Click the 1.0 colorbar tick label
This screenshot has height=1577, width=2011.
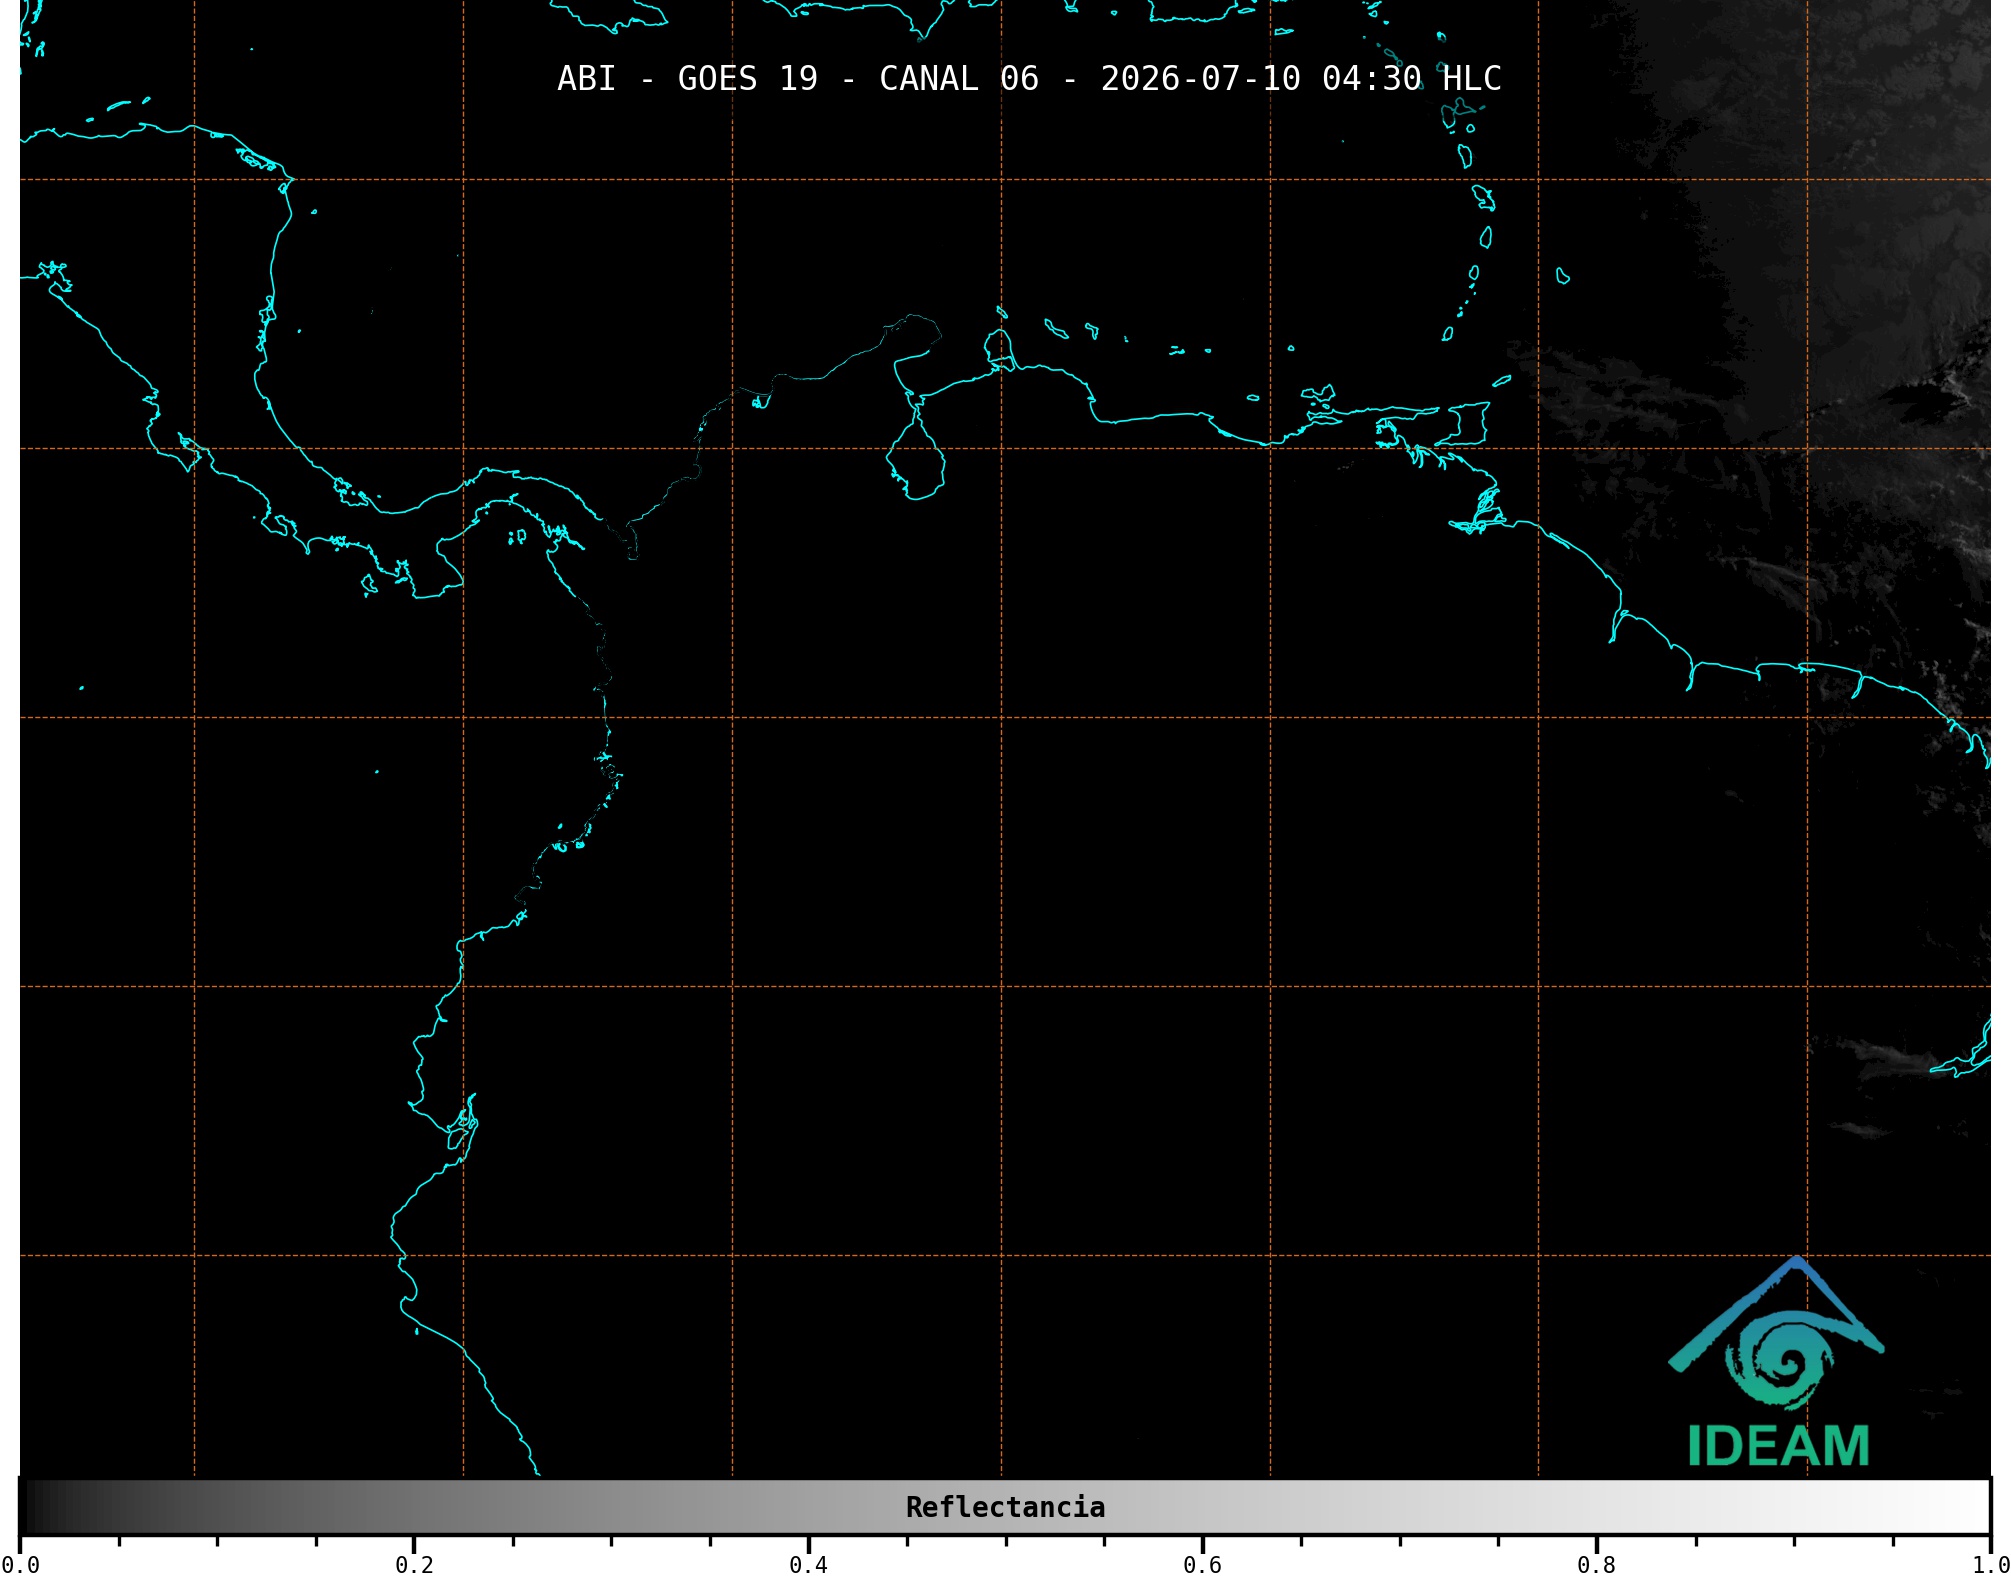point(1990,1565)
